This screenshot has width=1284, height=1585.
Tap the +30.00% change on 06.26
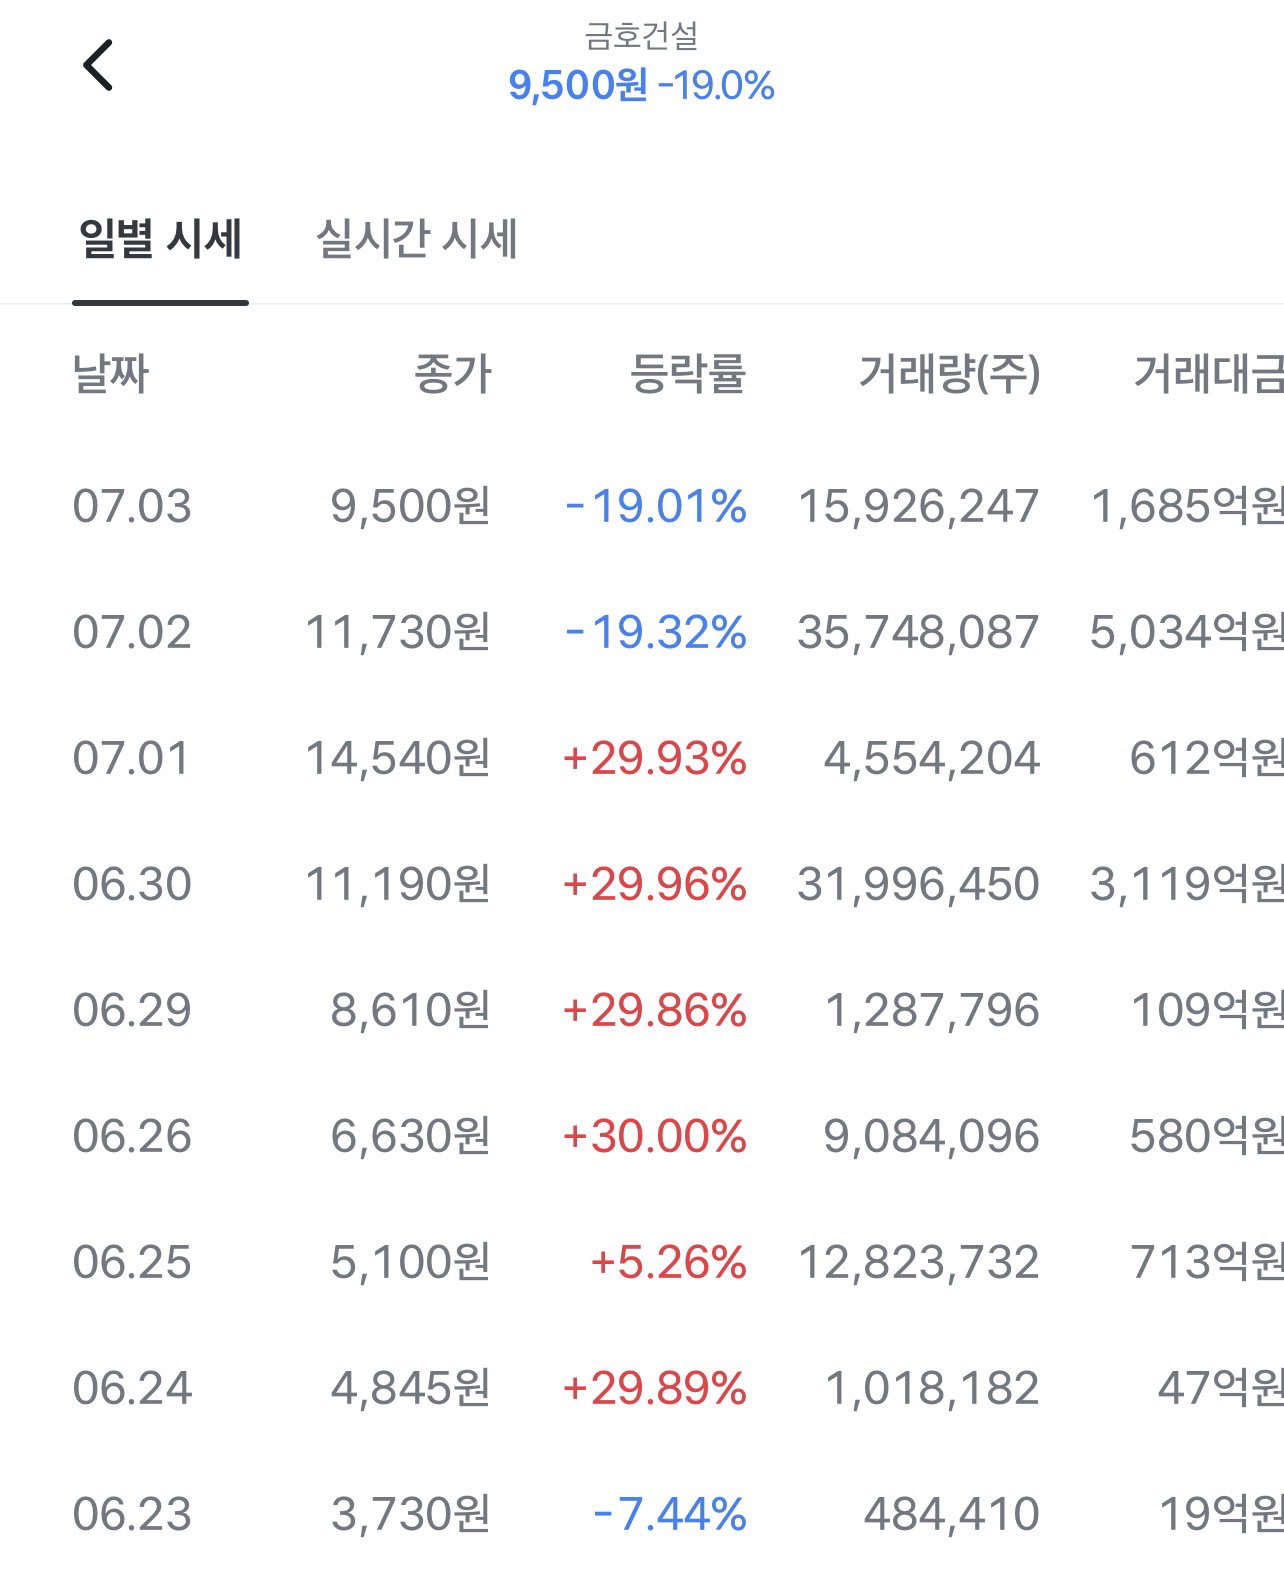[x=655, y=1136]
